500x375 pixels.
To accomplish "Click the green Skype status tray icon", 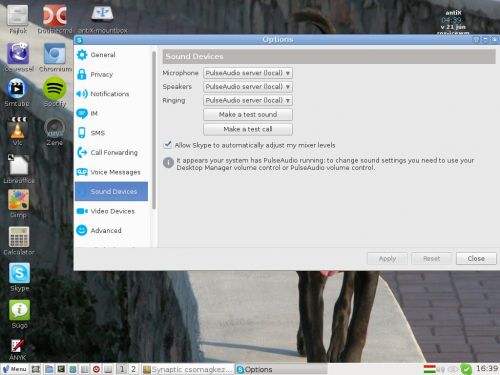I will [x=466, y=369].
